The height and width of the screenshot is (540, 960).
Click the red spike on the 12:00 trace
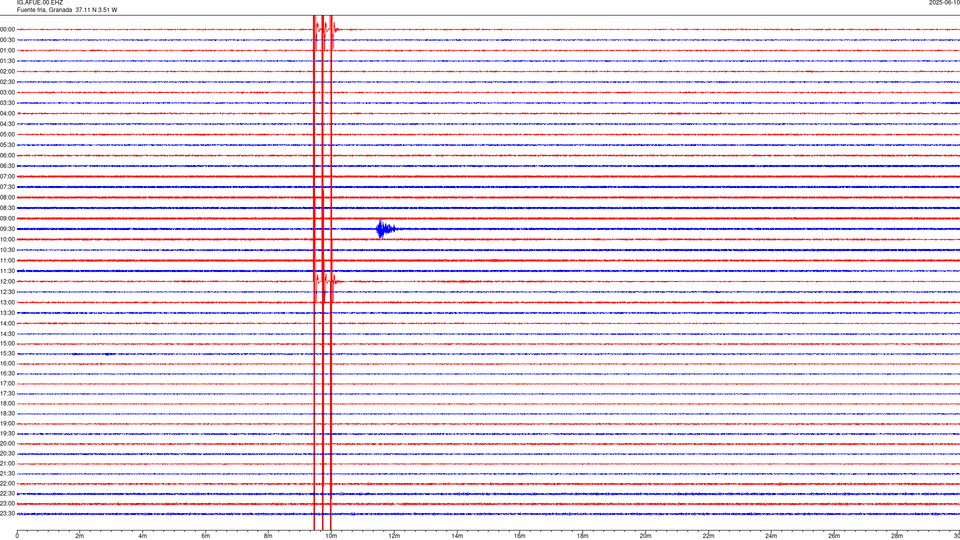[x=324, y=282]
